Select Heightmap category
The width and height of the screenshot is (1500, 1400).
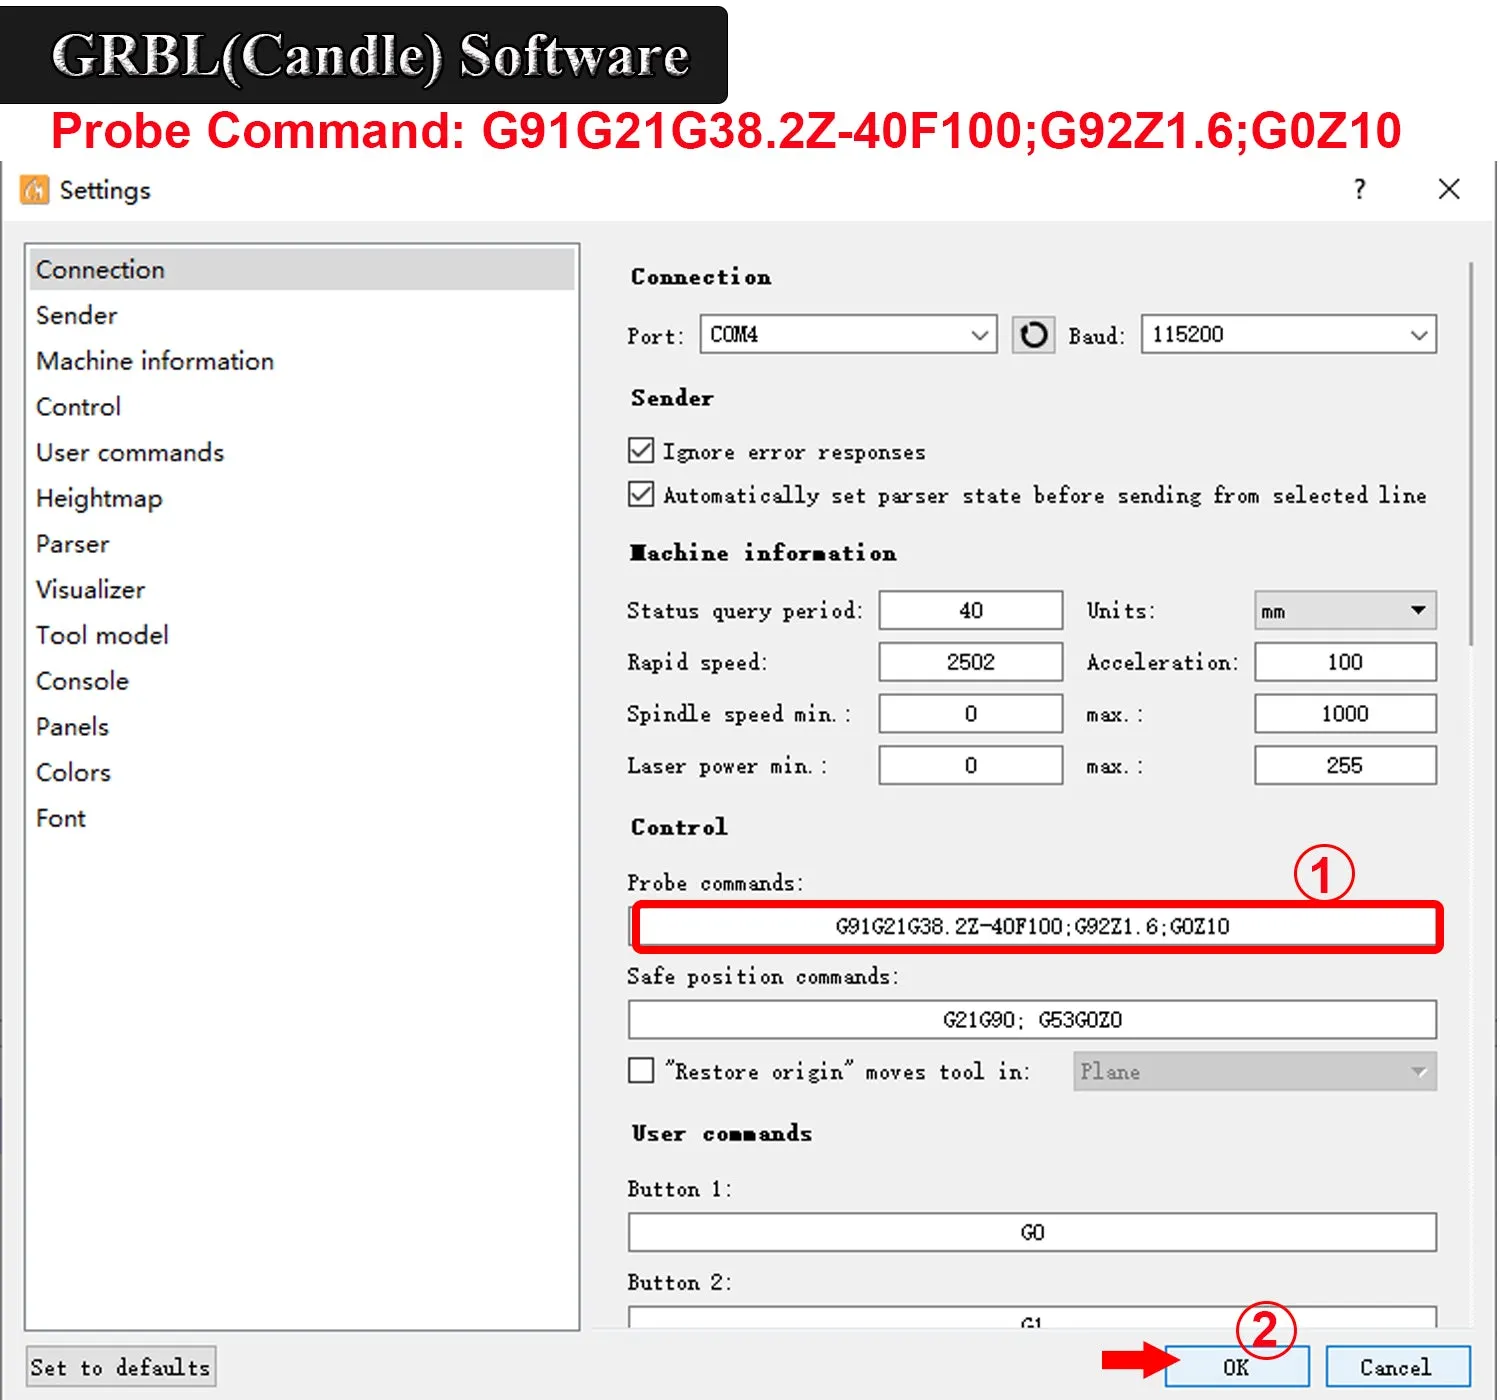tap(300, 498)
